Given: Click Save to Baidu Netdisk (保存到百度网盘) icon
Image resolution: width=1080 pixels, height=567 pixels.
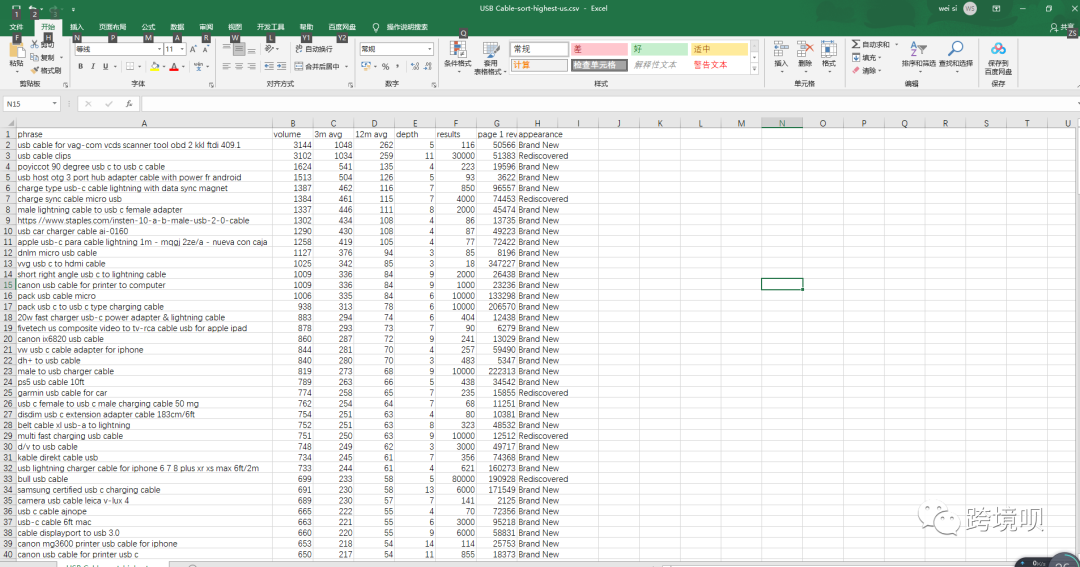Looking at the screenshot, I should (x=998, y=49).
